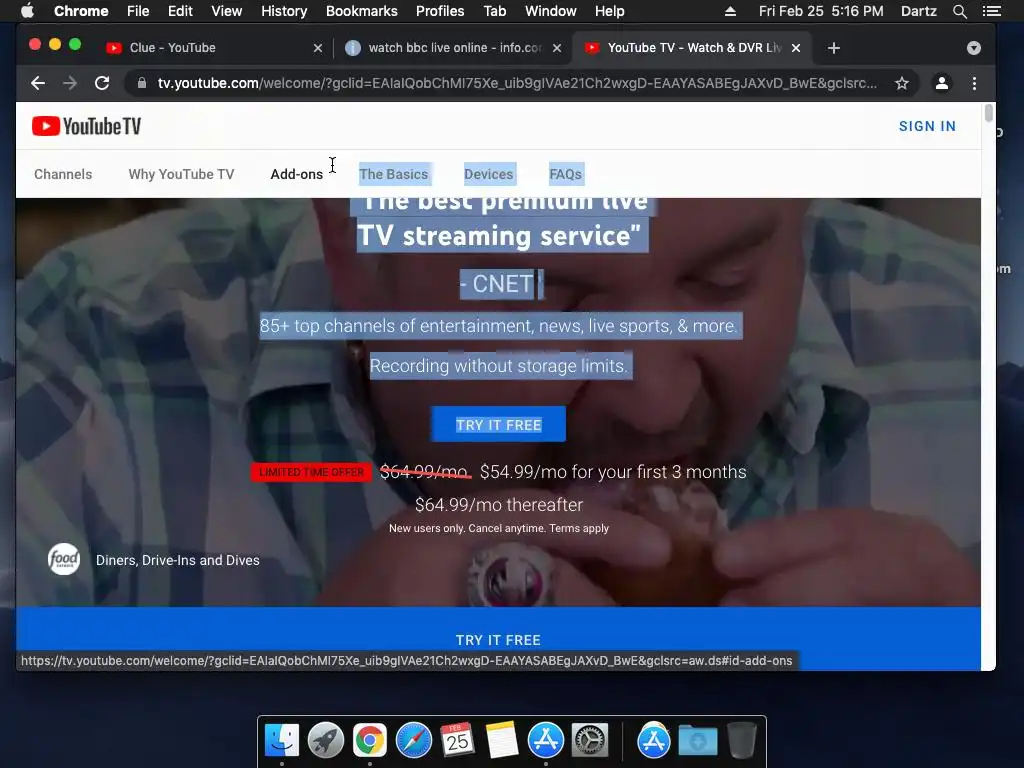Close the watch bbc live online tab

(x=557, y=48)
